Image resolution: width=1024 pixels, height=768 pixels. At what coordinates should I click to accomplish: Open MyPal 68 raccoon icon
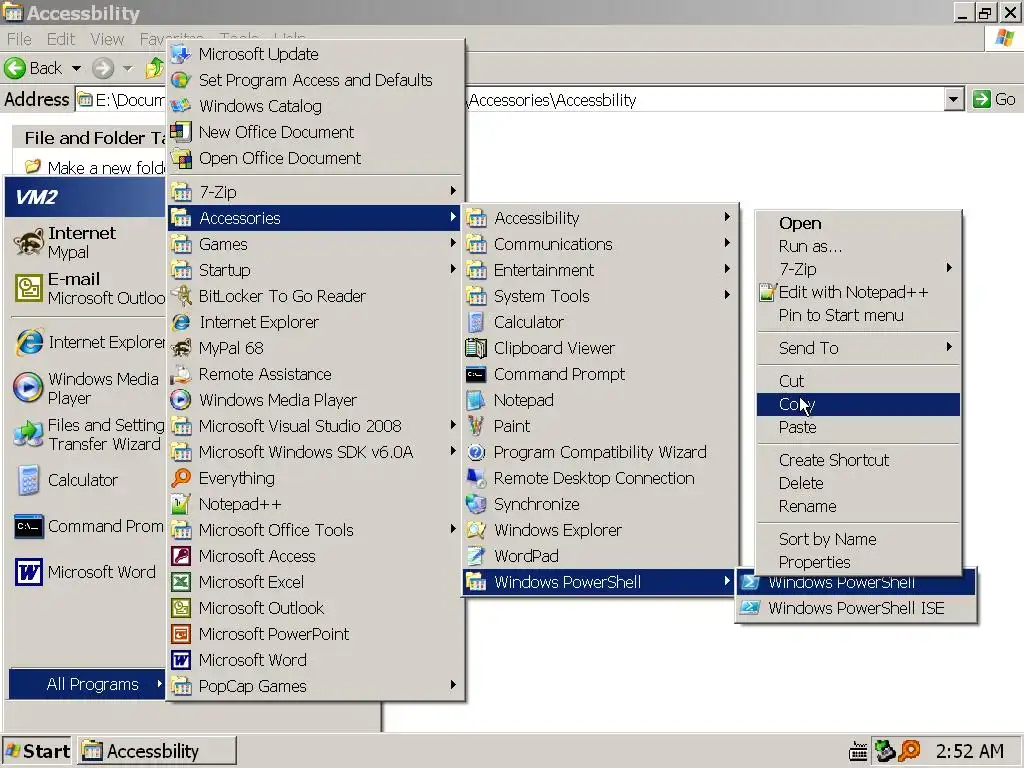click(x=180, y=348)
